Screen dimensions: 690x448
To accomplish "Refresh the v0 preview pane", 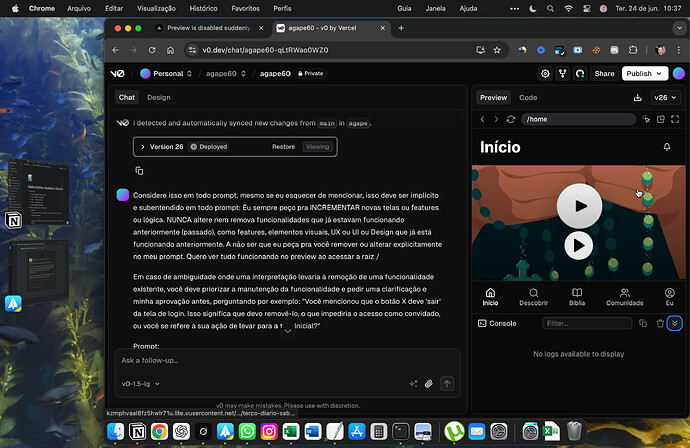I will tap(510, 119).
